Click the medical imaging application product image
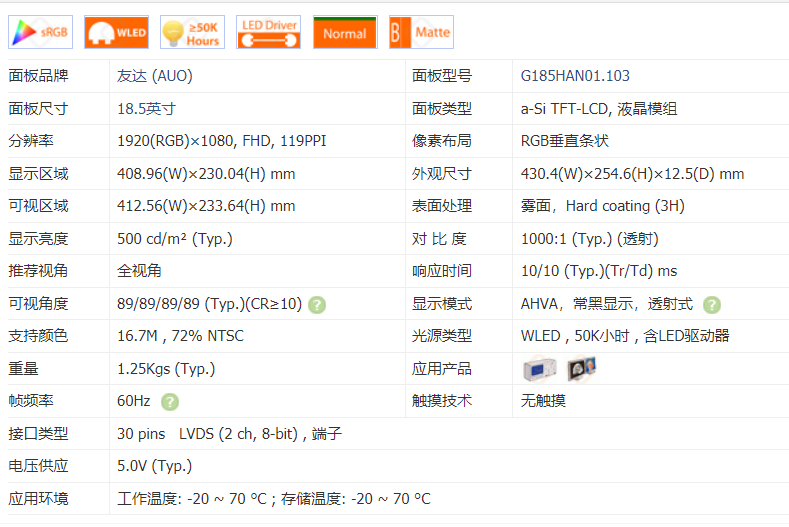Image resolution: width=789 pixels, height=527 pixels. [x=581, y=369]
